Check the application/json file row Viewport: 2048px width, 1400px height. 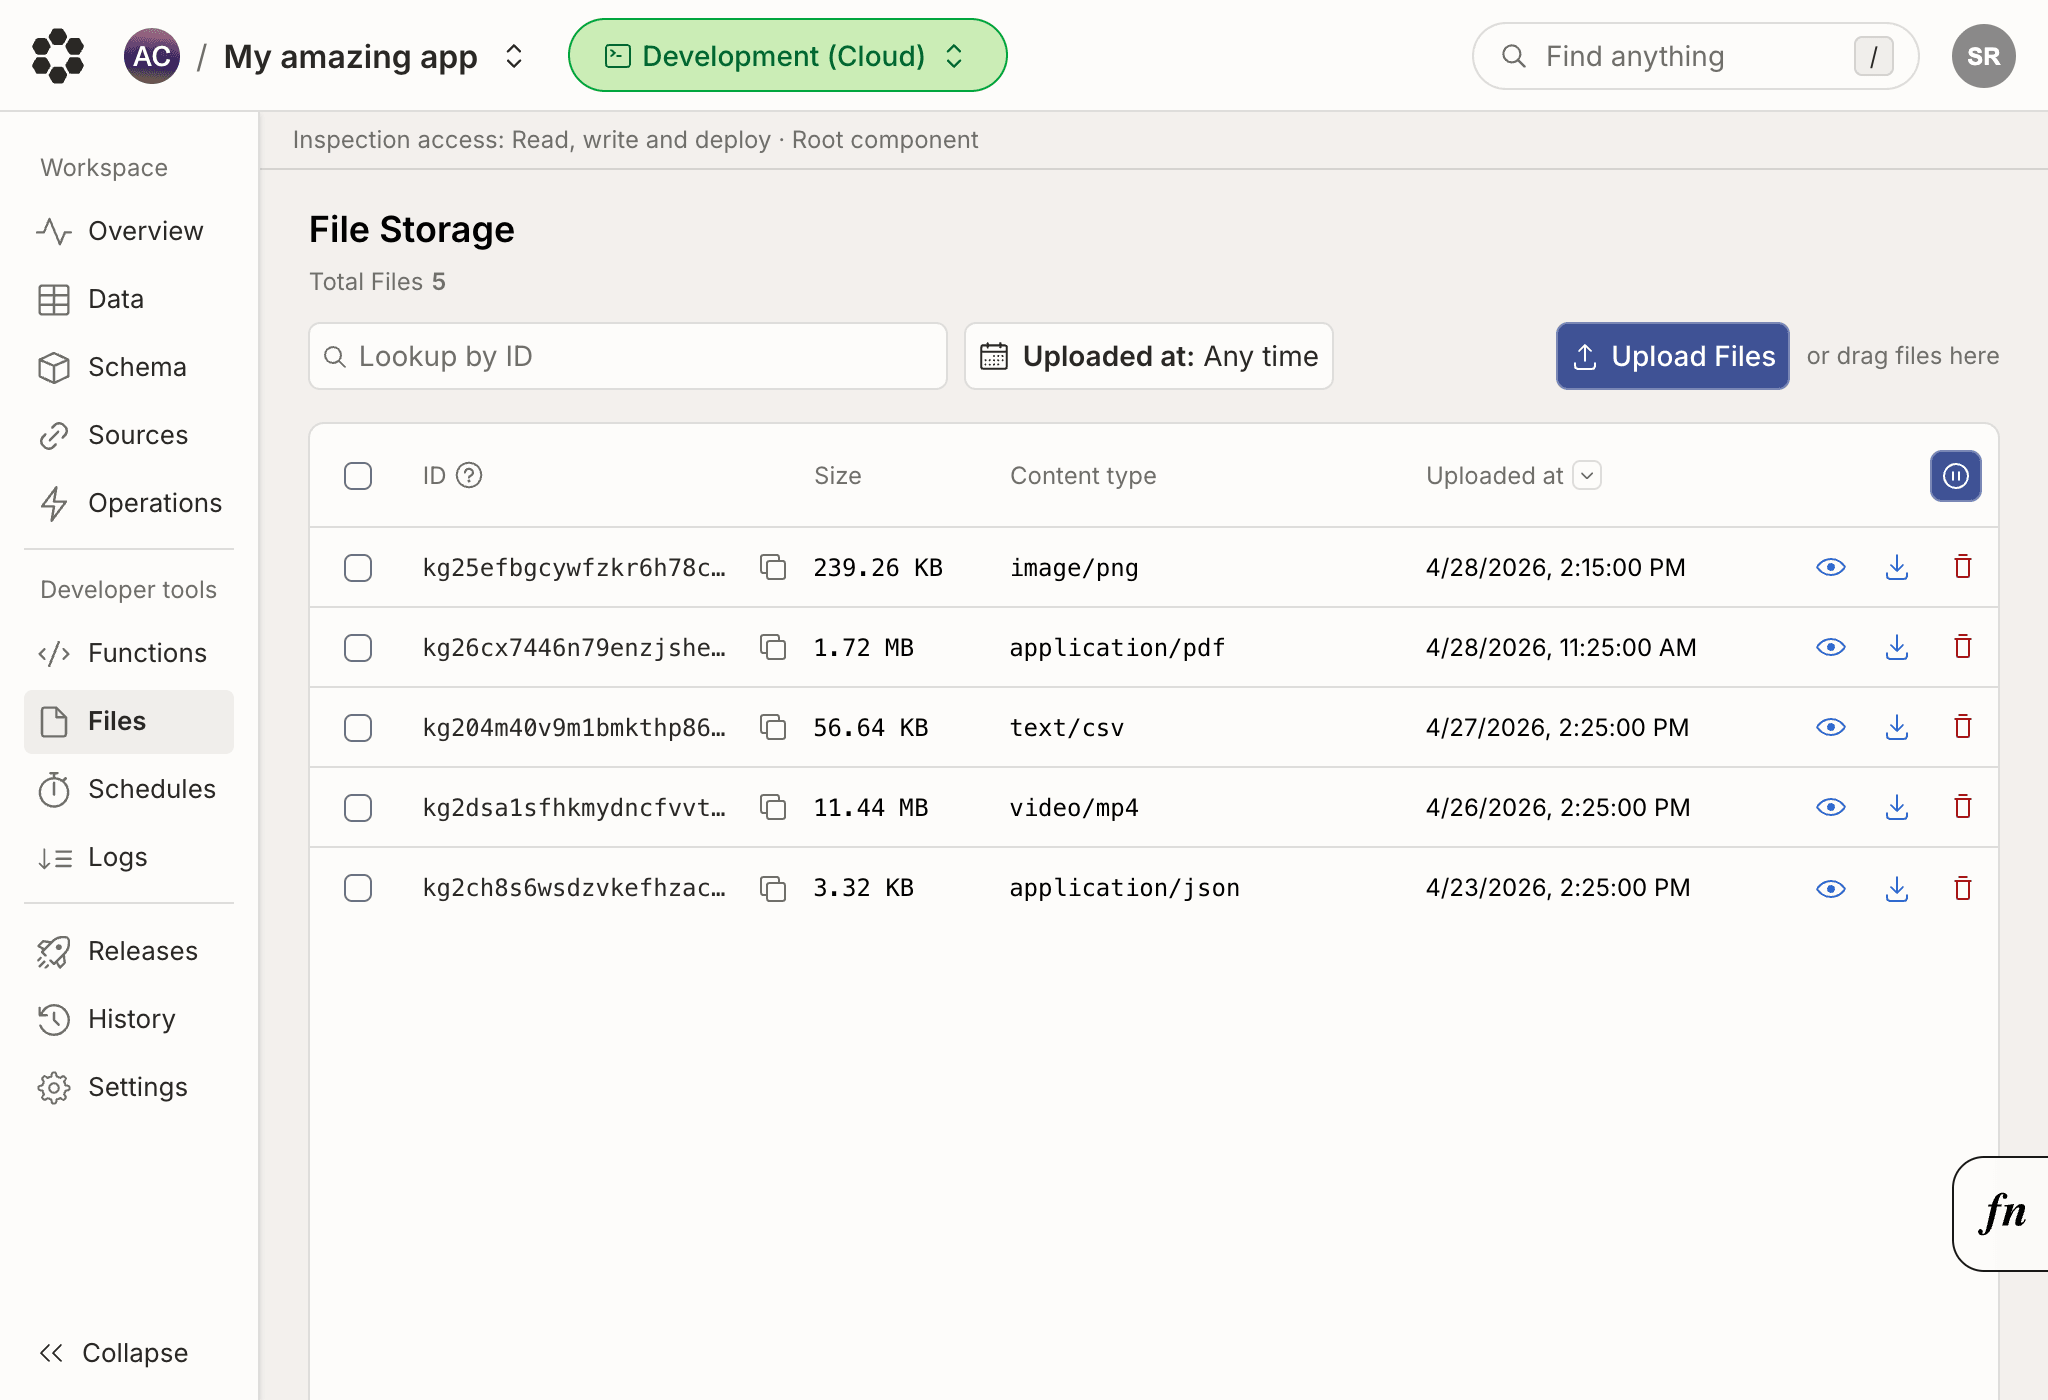(x=358, y=888)
